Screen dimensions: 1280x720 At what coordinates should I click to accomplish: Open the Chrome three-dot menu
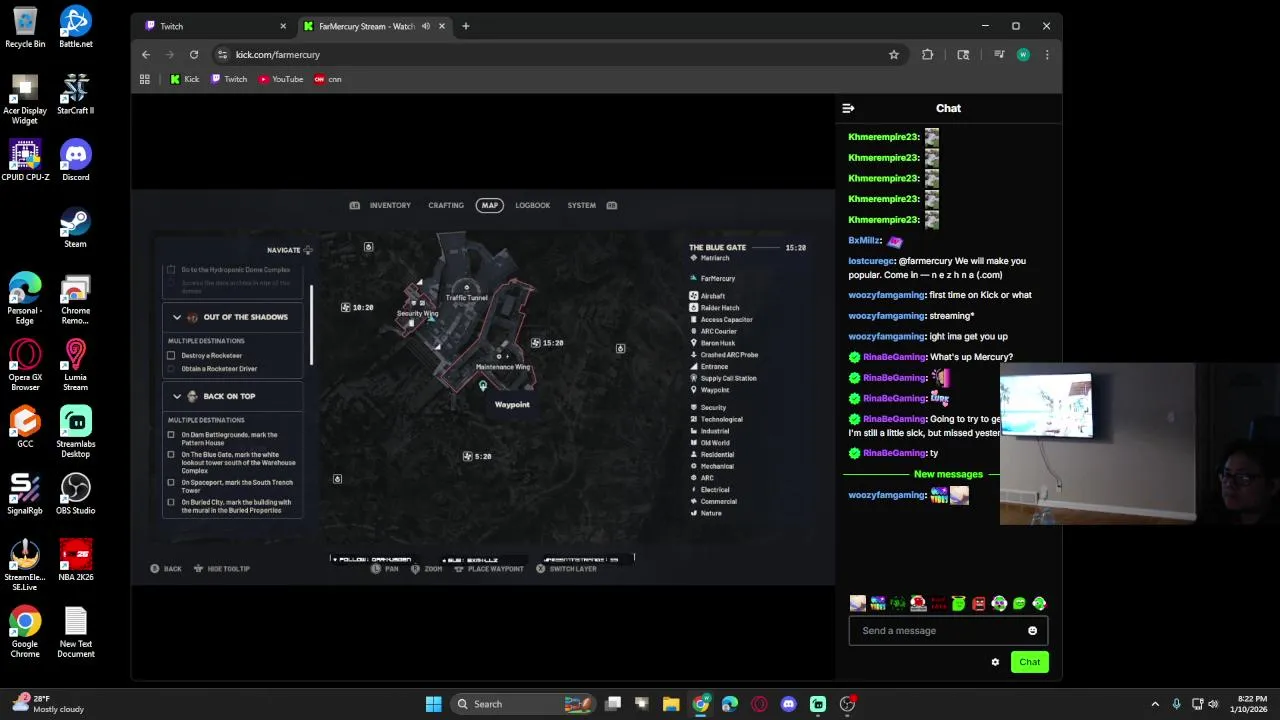[x=1047, y=55]
